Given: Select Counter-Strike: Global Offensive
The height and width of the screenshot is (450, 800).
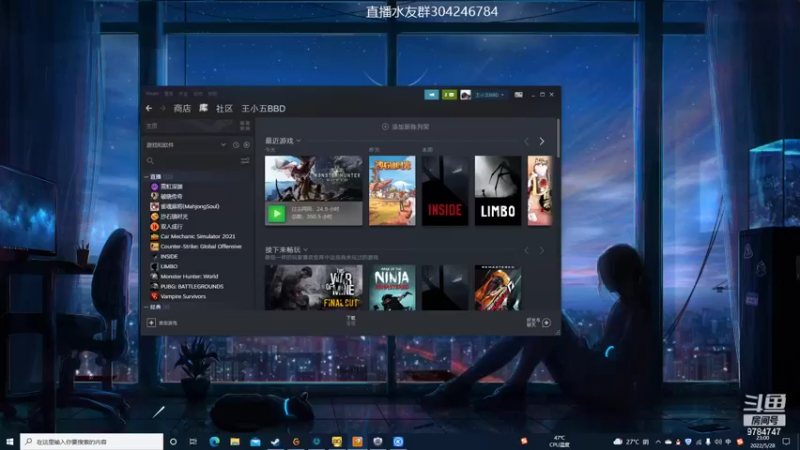Looking at the screenshot, I should [x=201, y=246].
